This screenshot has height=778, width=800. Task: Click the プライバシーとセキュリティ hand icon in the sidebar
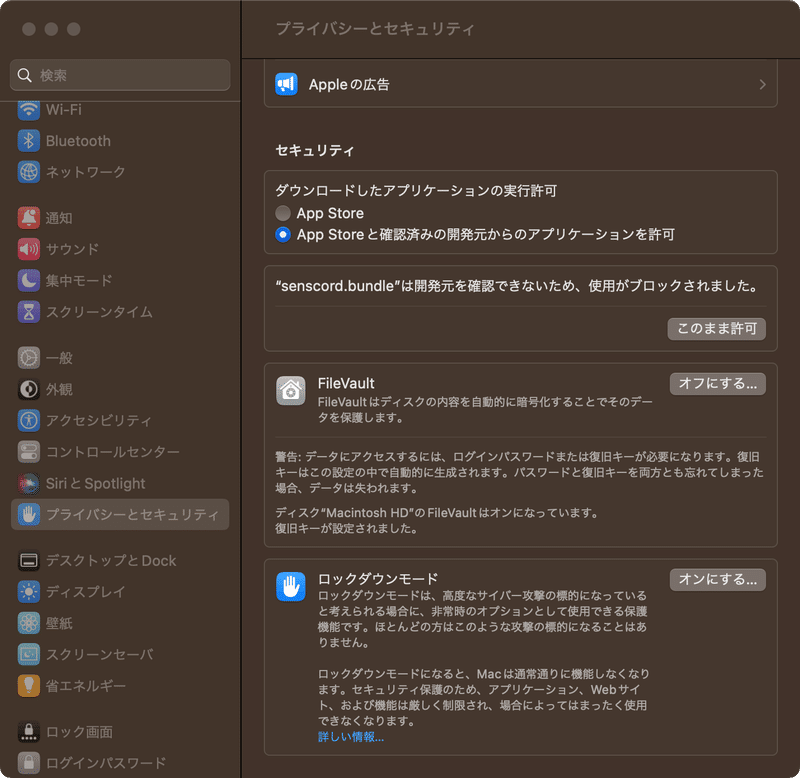coord(29,514)
